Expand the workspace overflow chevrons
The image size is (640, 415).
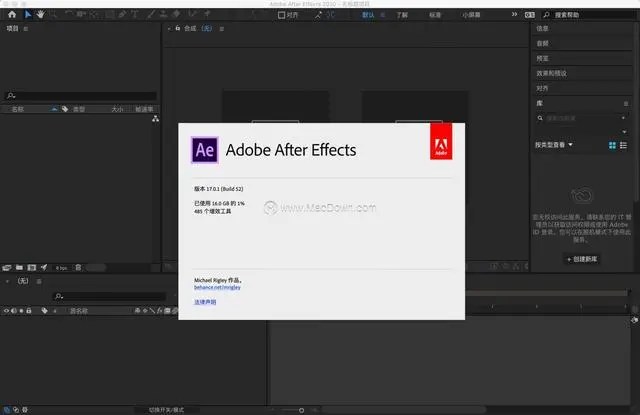click(x=514, y=14)
